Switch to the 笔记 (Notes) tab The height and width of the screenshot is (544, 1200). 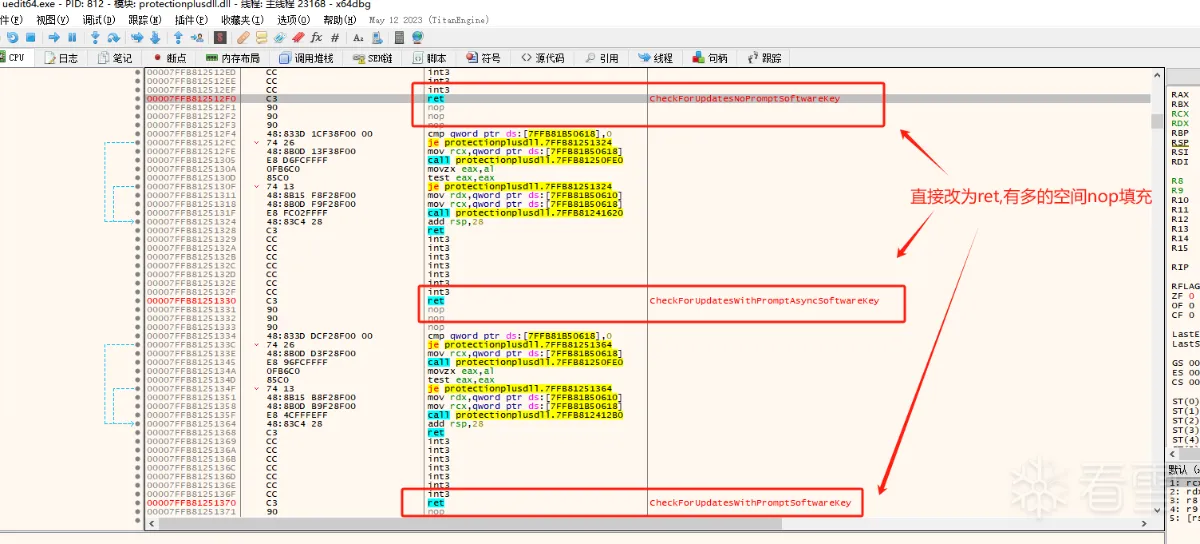116,58
